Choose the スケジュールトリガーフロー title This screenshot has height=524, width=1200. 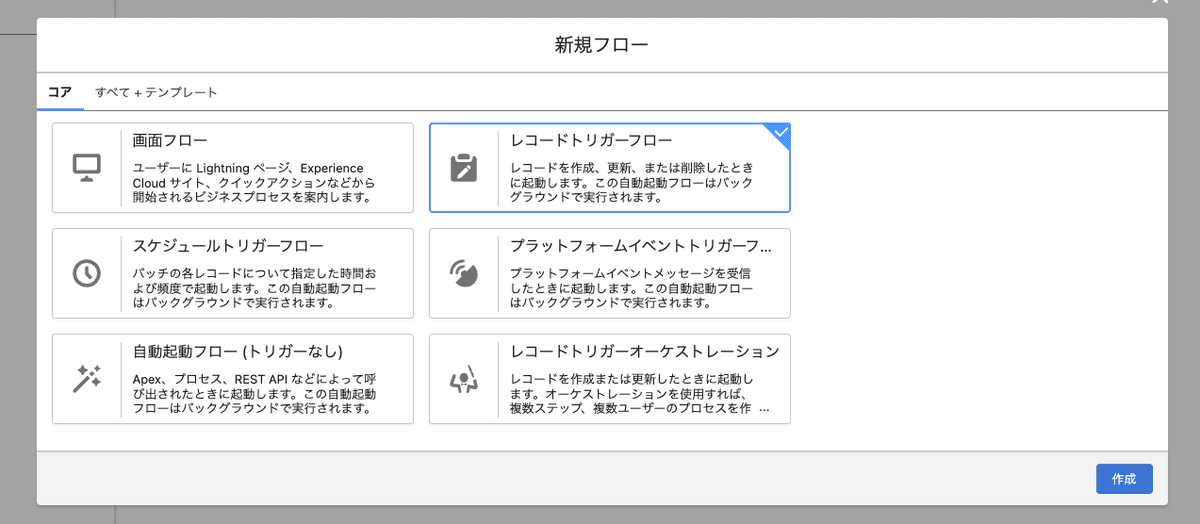tap(228, 246)
